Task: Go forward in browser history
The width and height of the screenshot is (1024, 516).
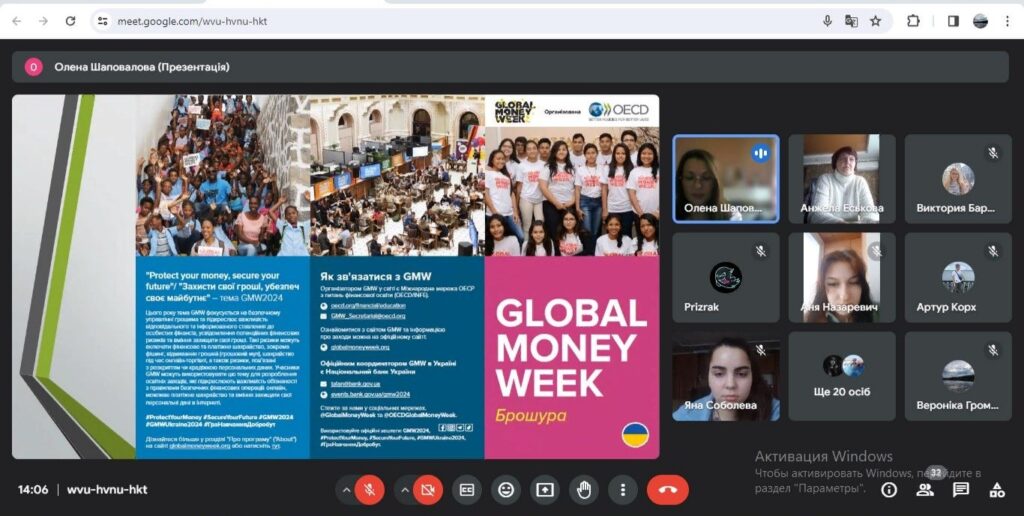Action: point(43,21)
